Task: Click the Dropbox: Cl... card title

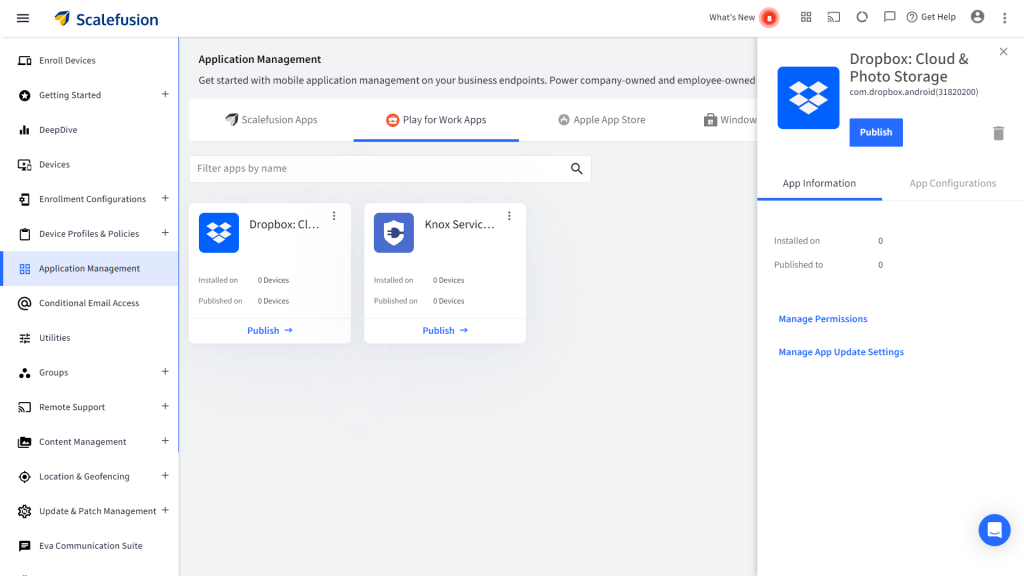Action: (285, 224)
